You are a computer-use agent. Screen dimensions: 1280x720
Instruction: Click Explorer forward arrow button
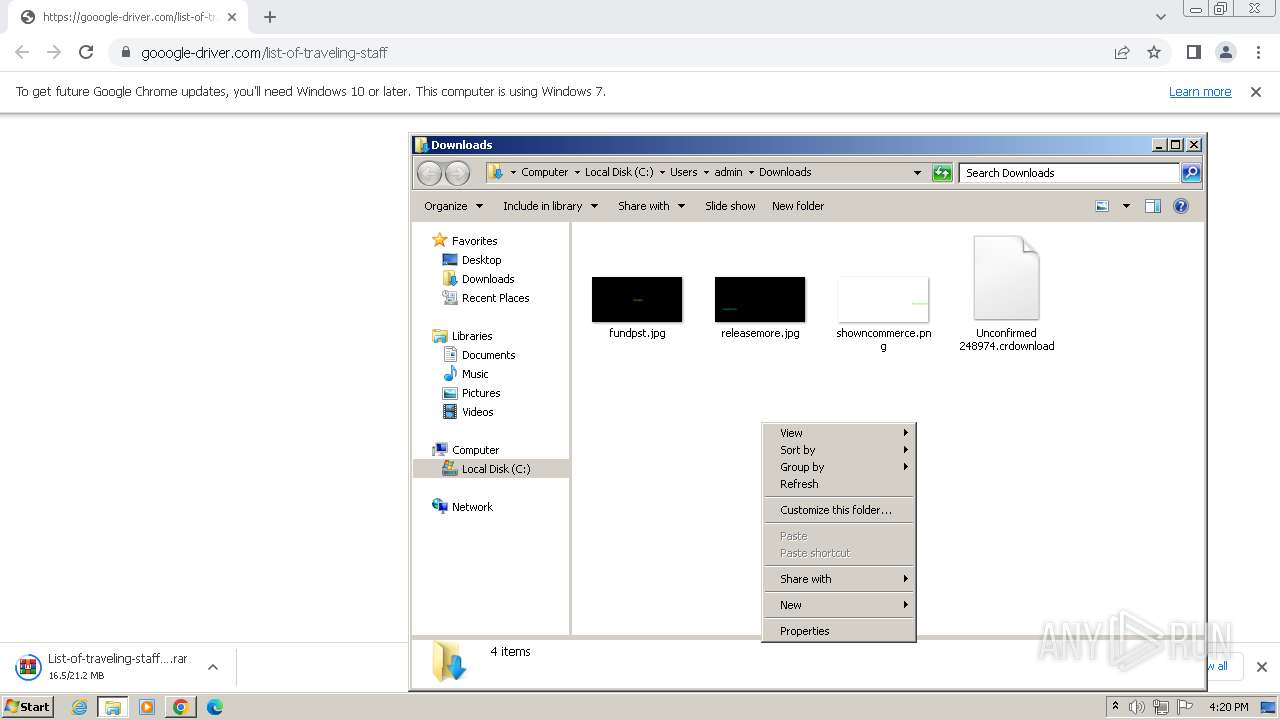click(457, 173)
